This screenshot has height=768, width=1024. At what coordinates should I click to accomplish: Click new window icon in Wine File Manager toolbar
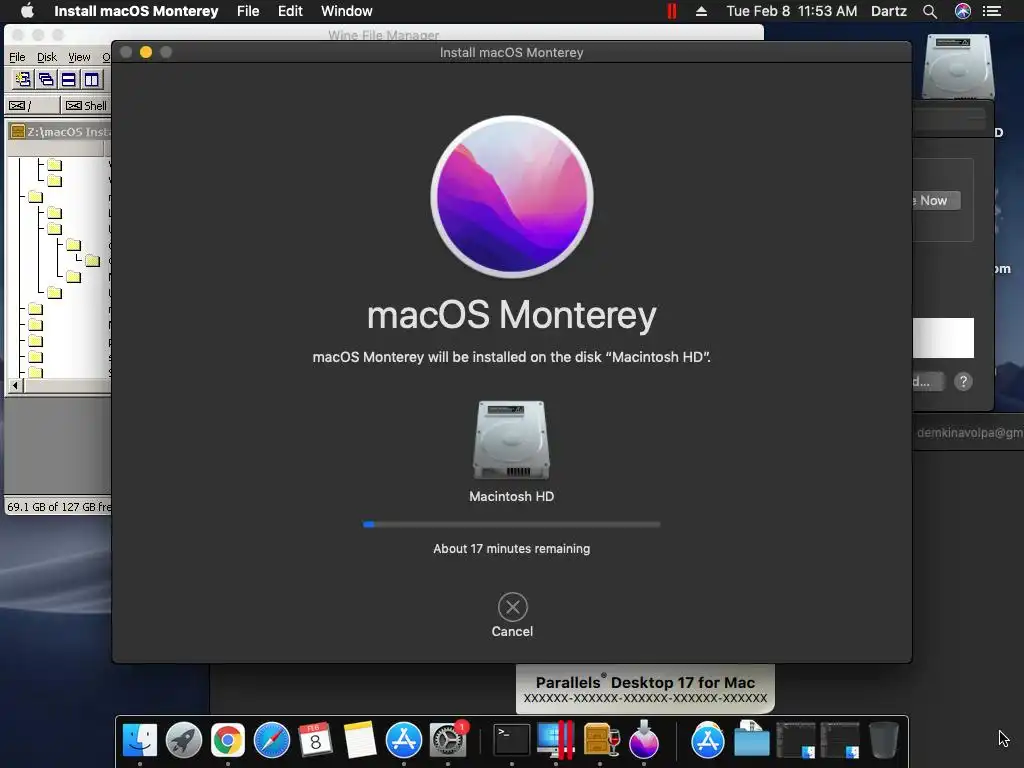coord(23,80)
